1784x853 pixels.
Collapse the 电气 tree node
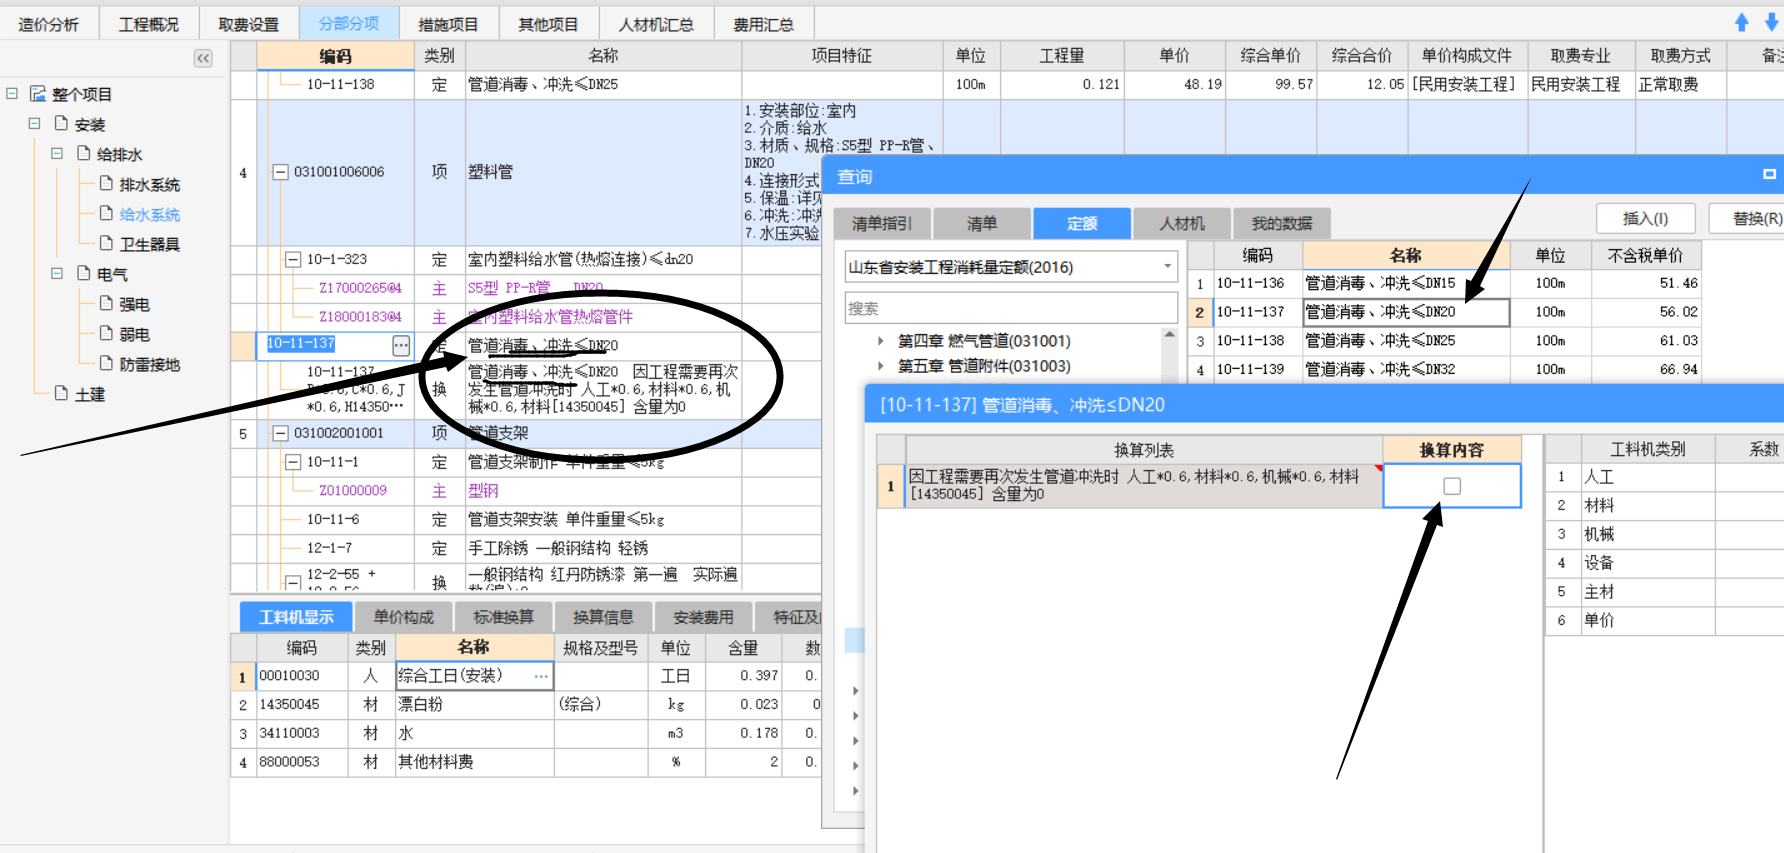click(57, 273)
